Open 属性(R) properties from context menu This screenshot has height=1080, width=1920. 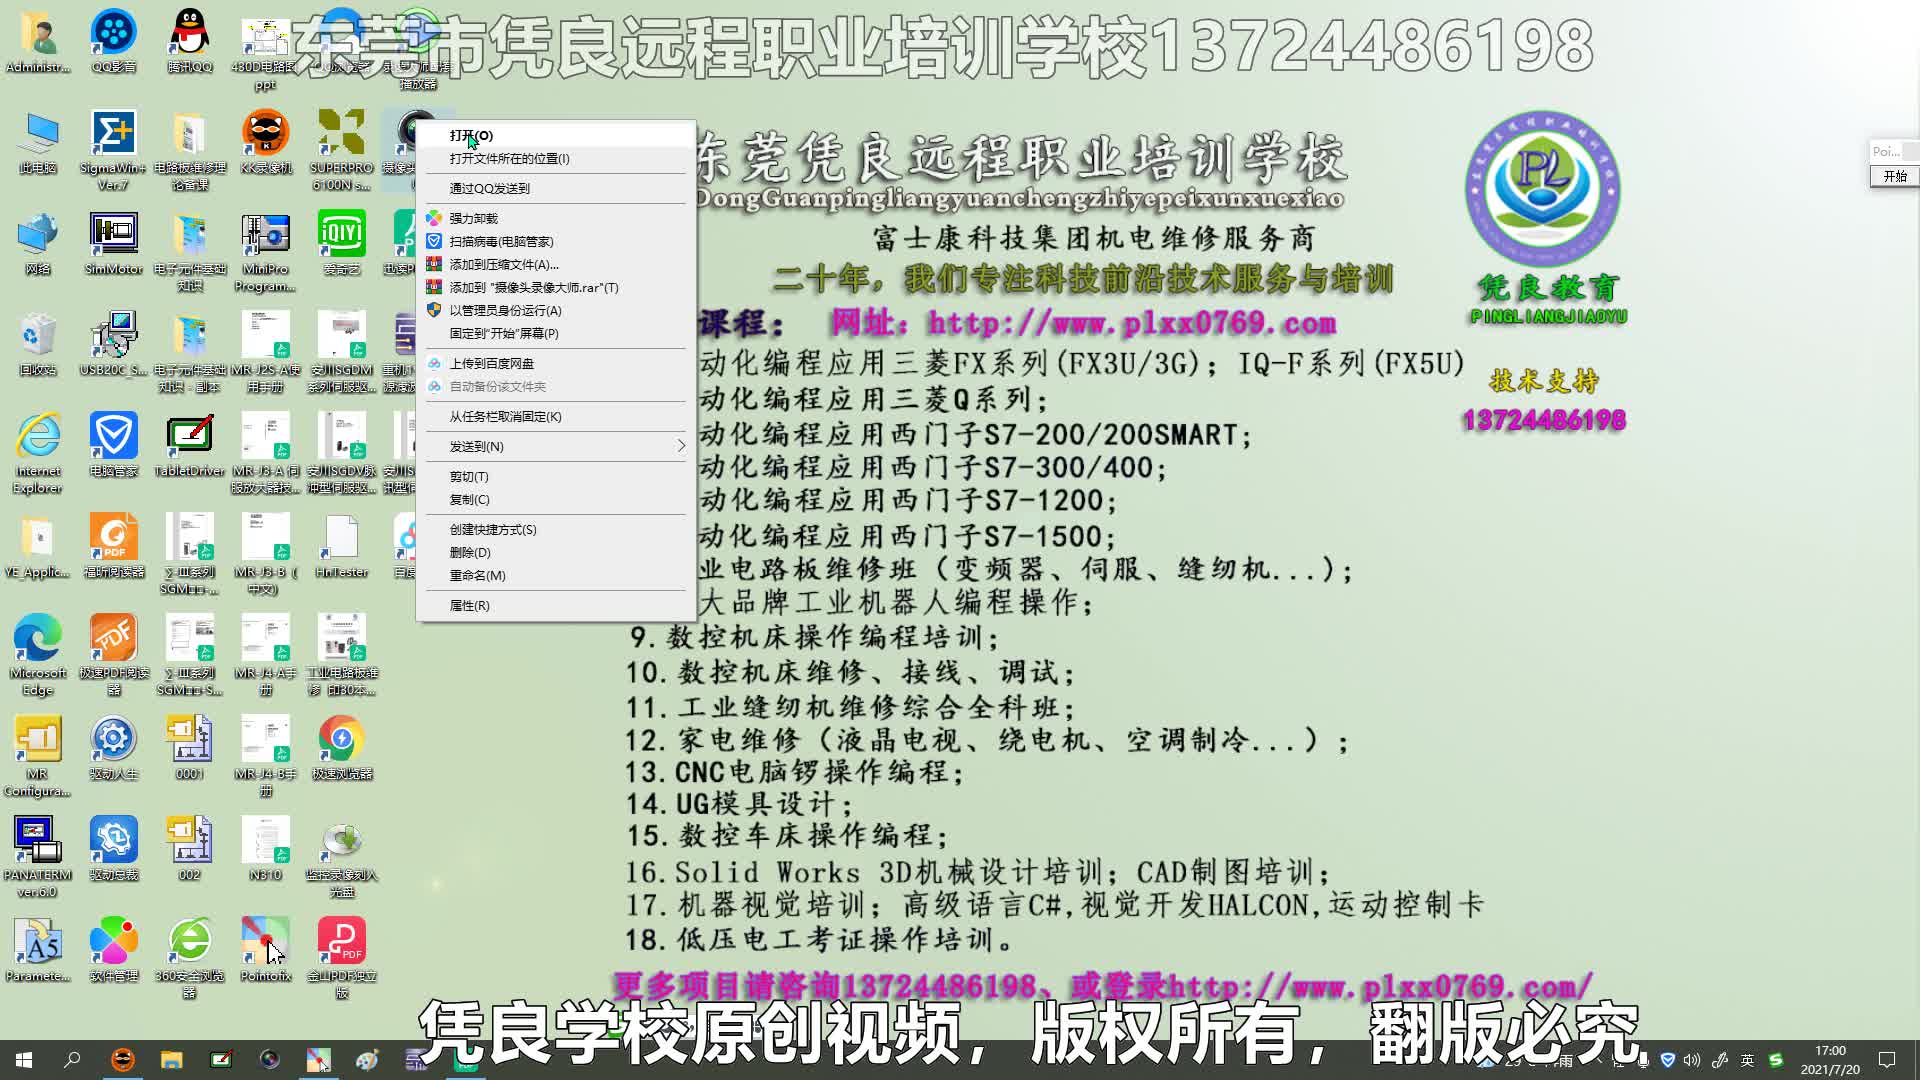tap(556, 605)
